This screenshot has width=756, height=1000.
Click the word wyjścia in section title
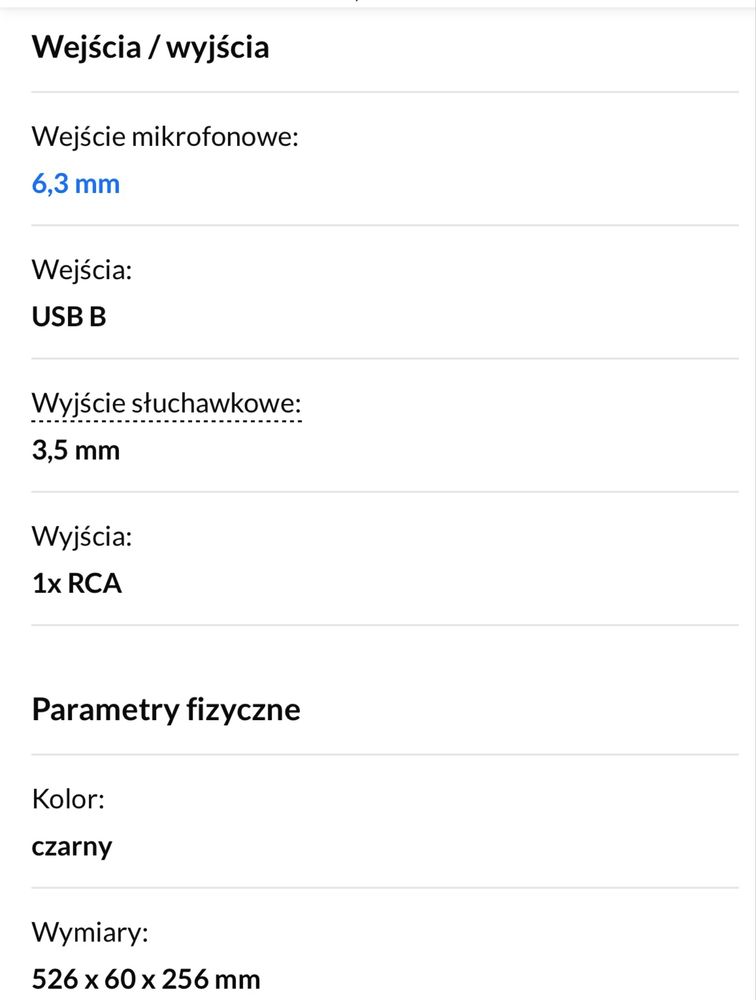pos(218,49)
